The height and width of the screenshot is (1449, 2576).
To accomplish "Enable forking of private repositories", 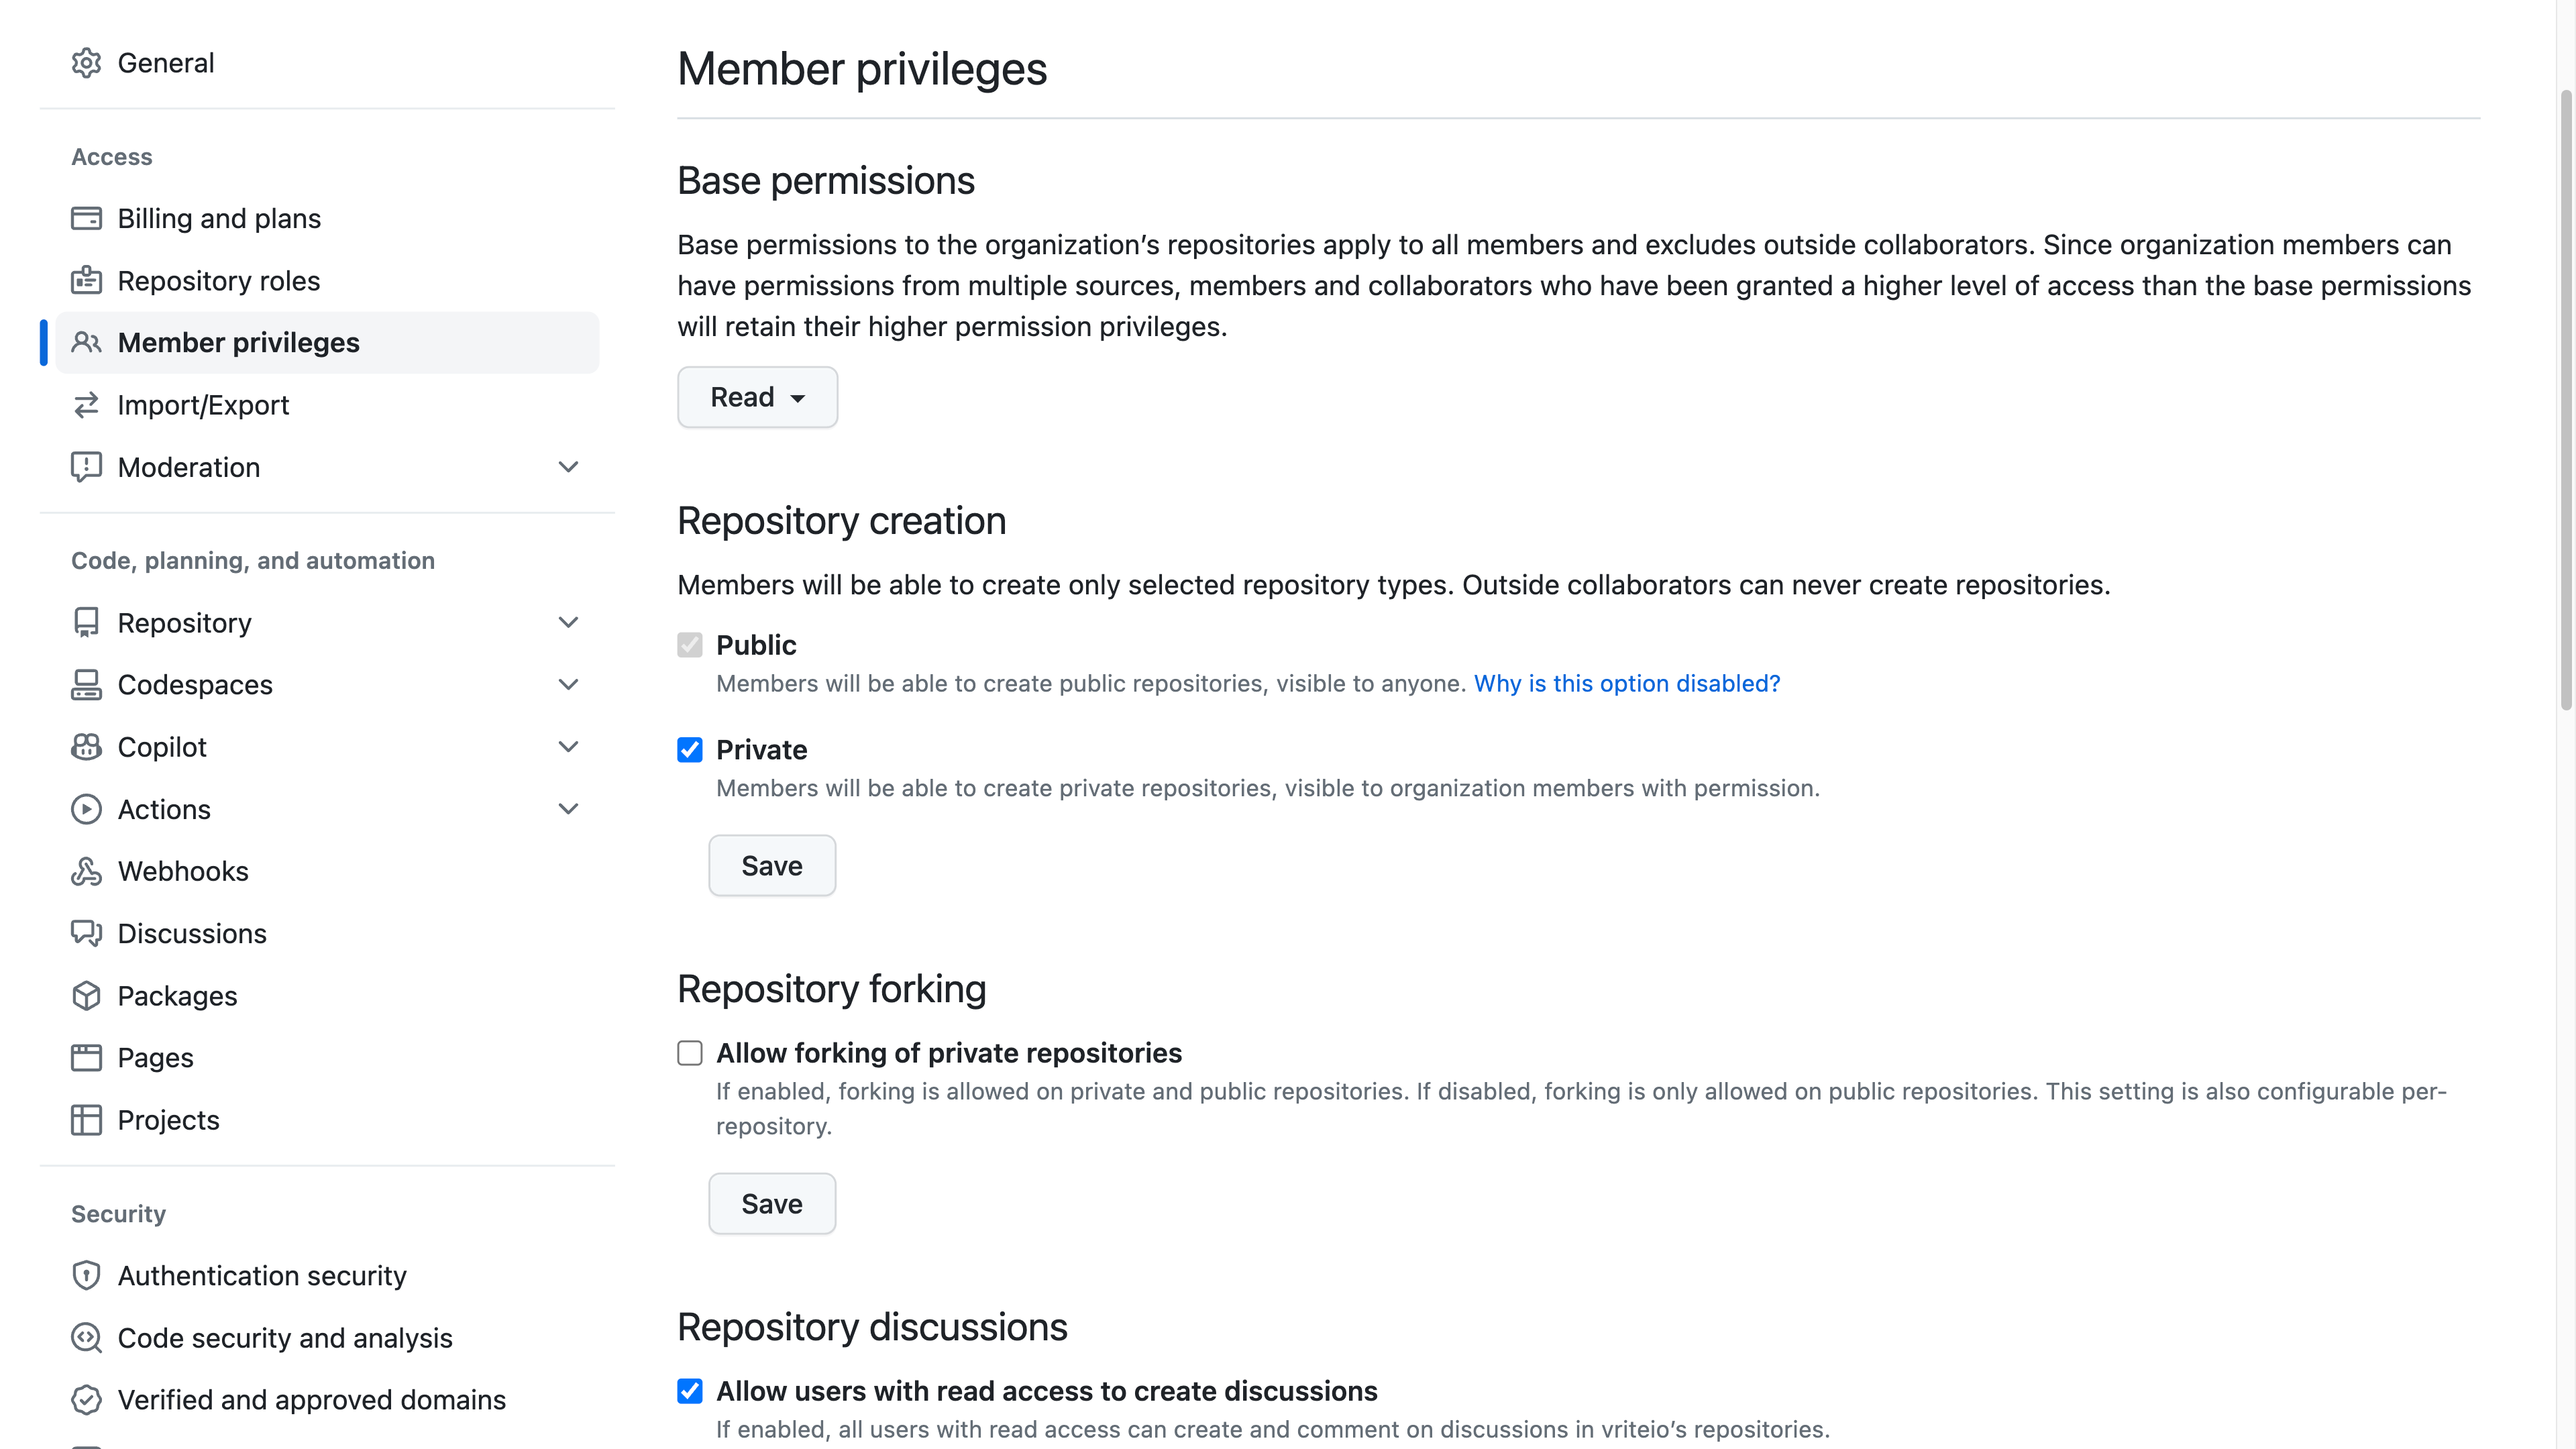I will [x=690, y=1052].
